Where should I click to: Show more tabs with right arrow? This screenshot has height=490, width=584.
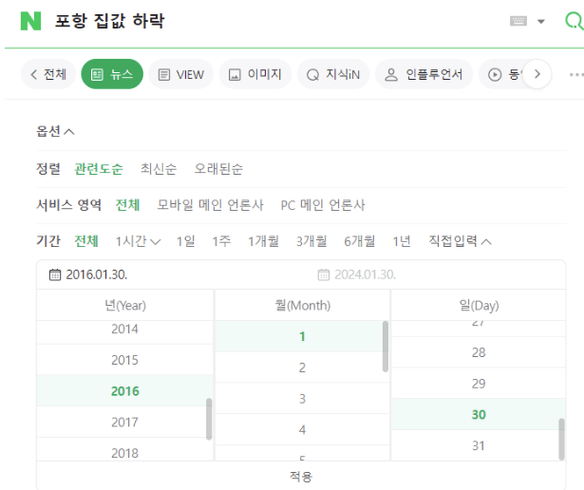point(537,74)
